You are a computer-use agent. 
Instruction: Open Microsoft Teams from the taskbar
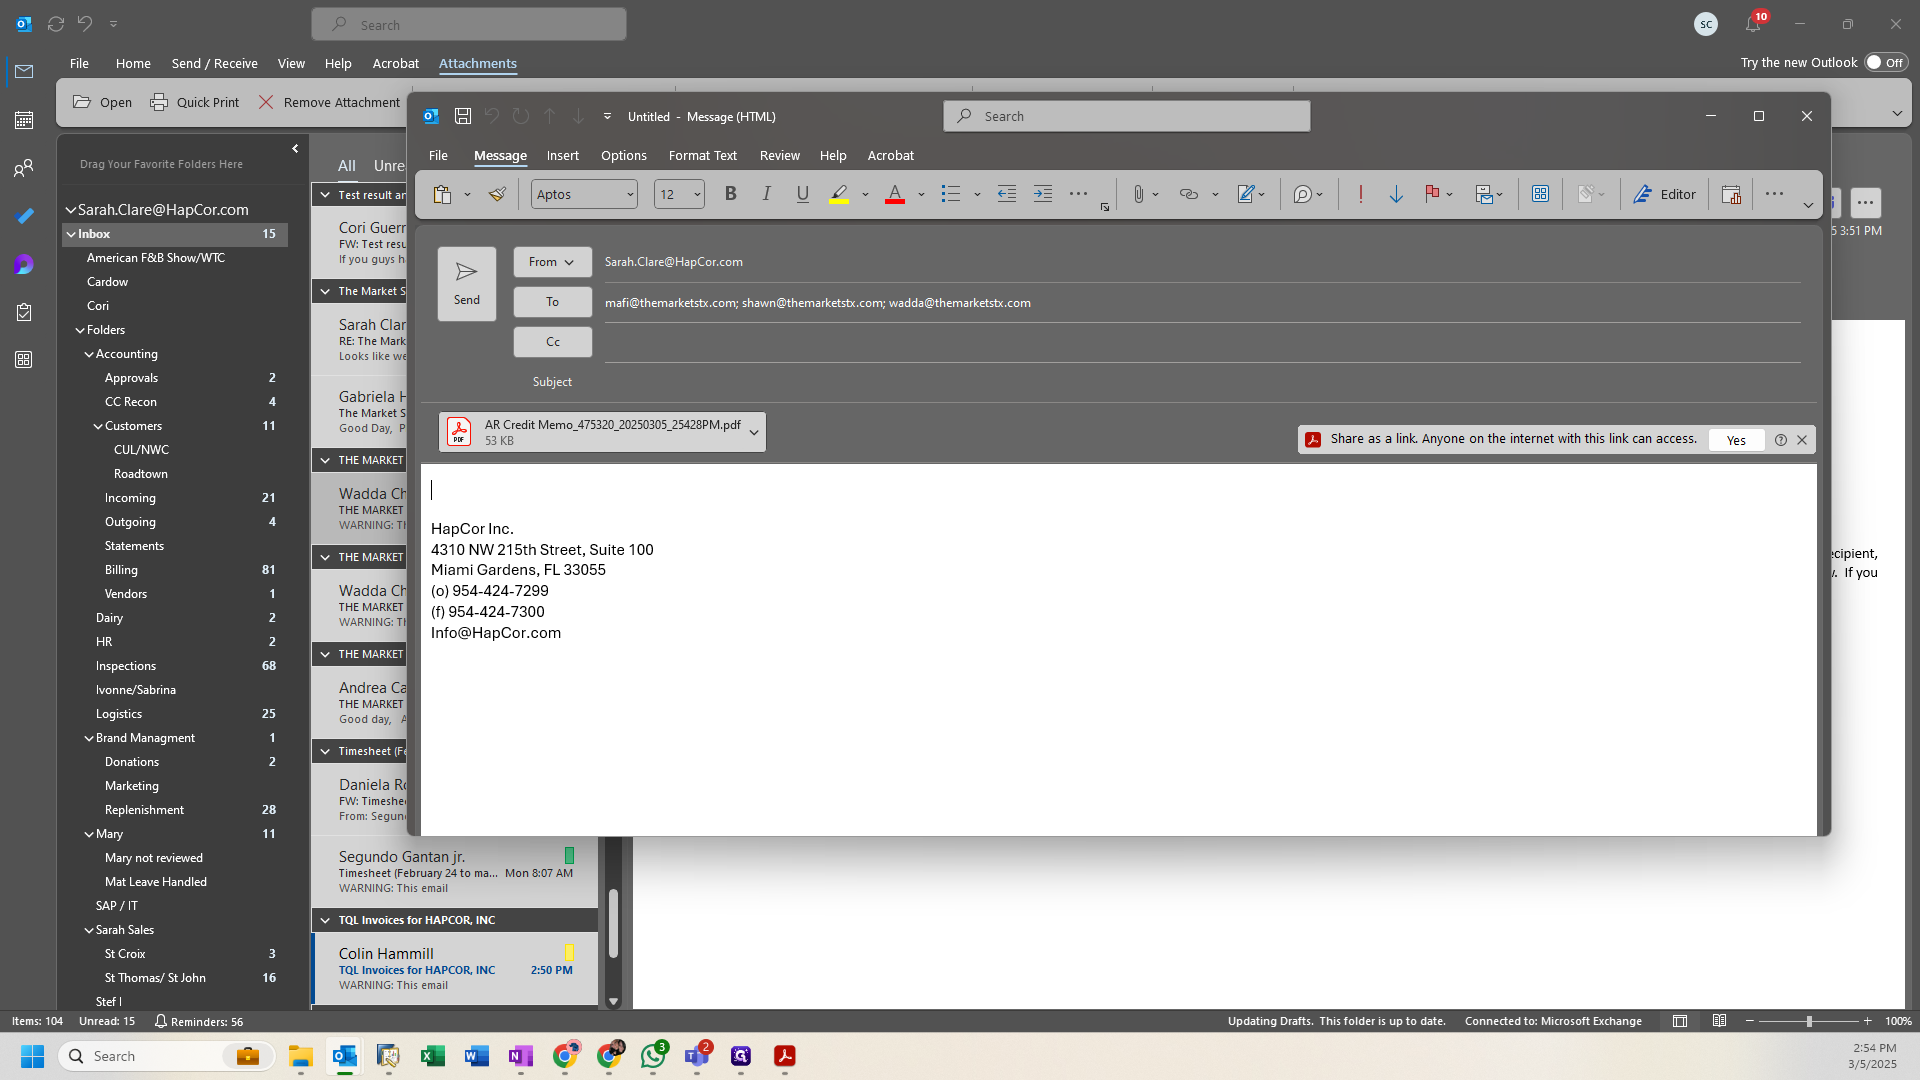pos(697,1056)
